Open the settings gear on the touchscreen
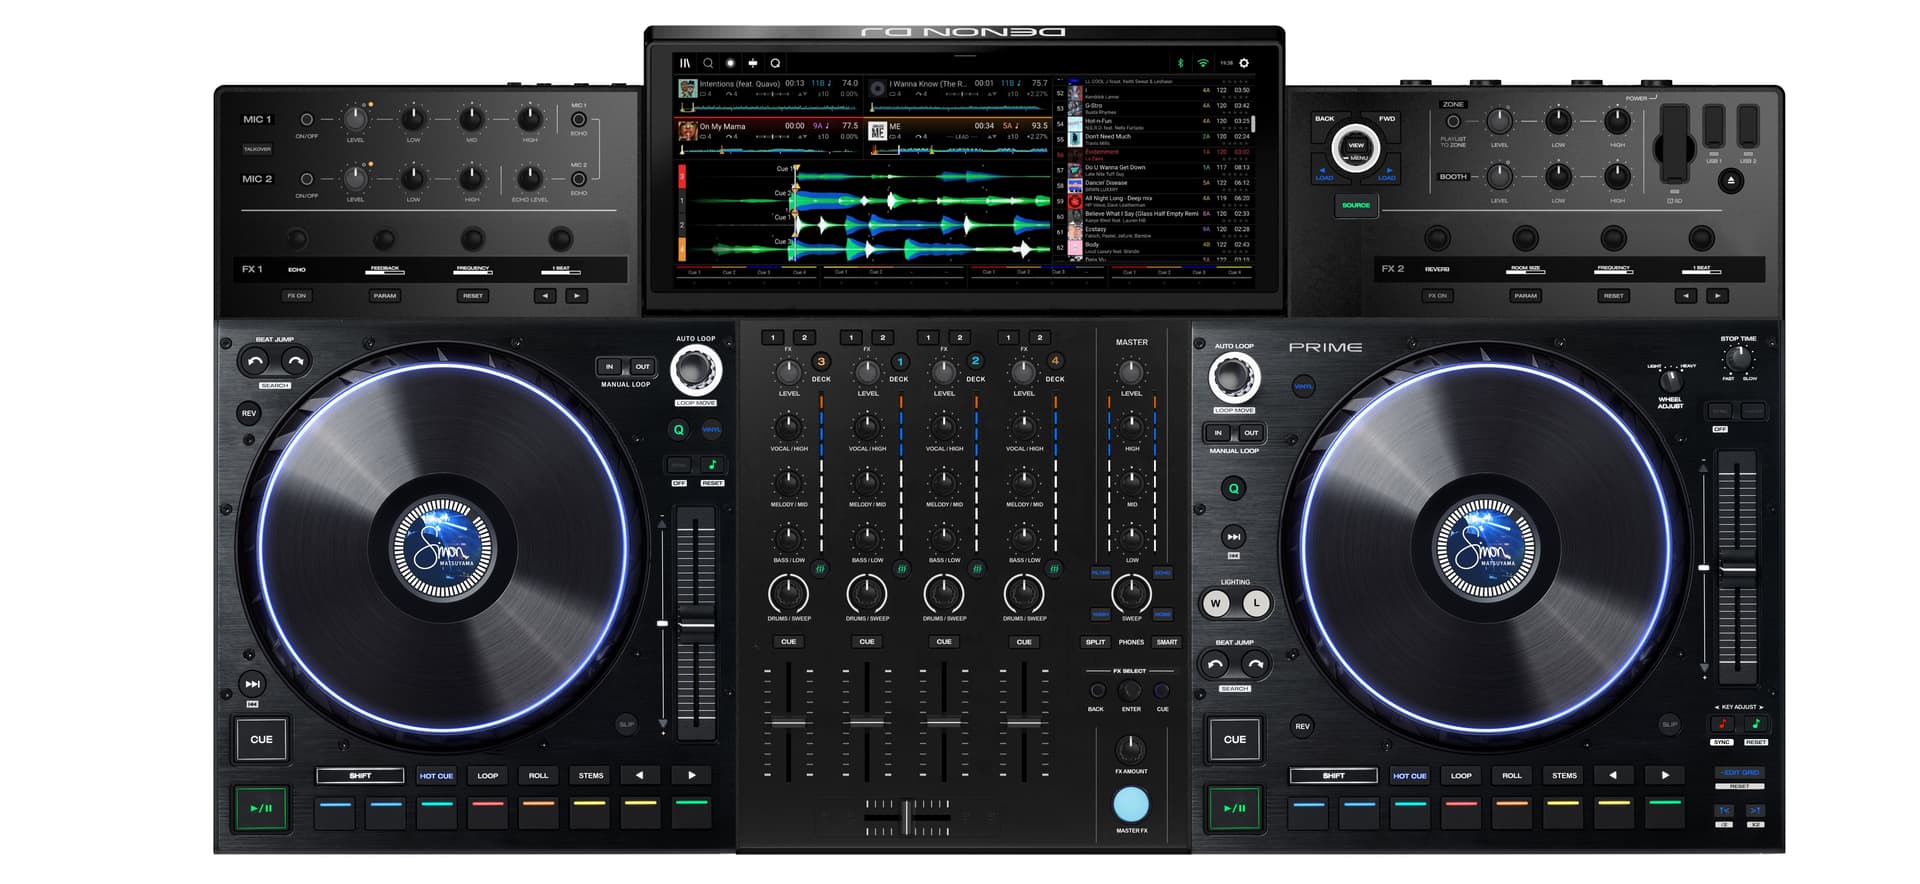The height and width of the screenshot is (884, 1920). click(1244, 63)
